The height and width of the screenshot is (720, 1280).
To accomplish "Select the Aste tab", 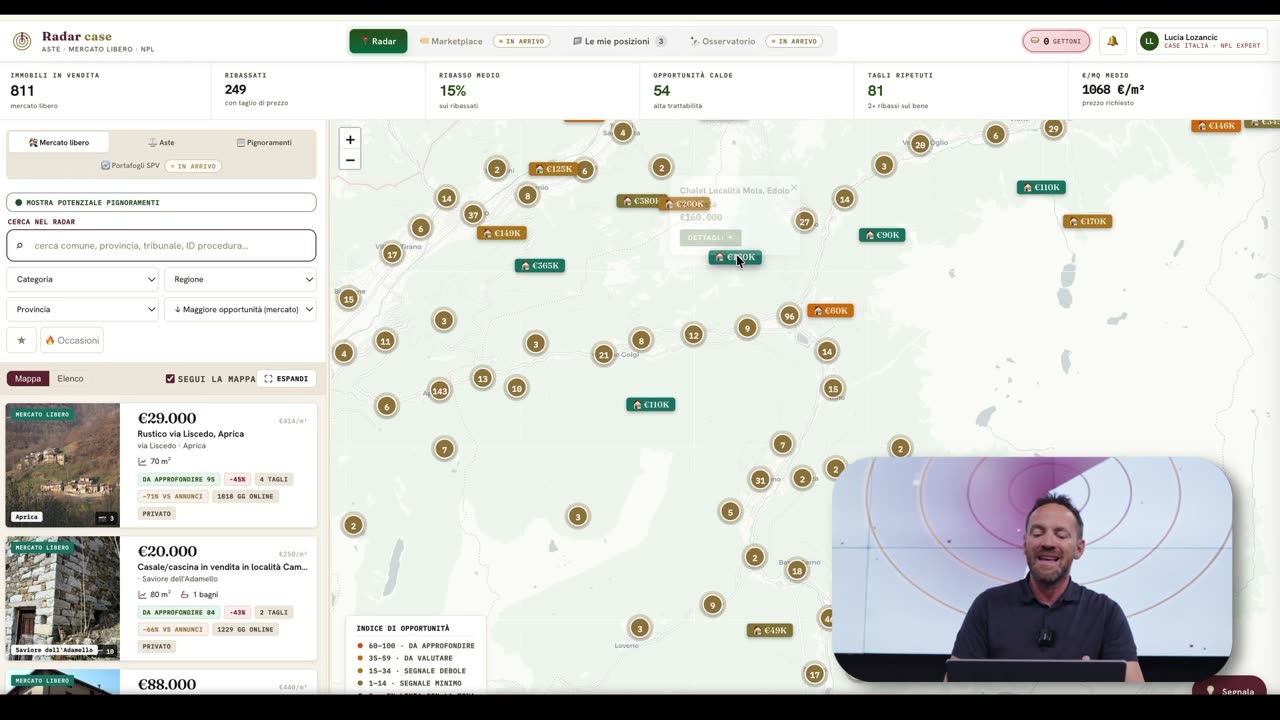I will pos(161,142).
